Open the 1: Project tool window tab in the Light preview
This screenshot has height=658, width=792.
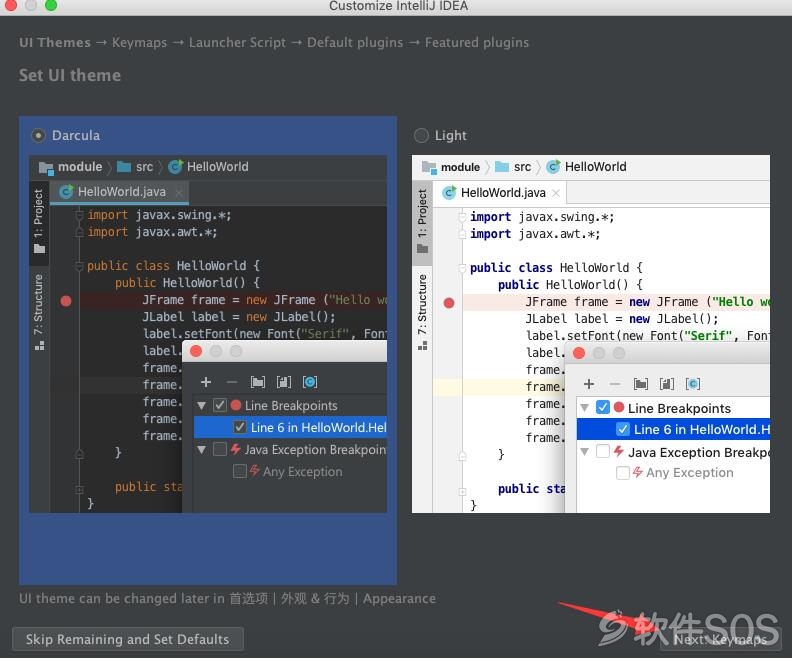[x=422, y=222]
